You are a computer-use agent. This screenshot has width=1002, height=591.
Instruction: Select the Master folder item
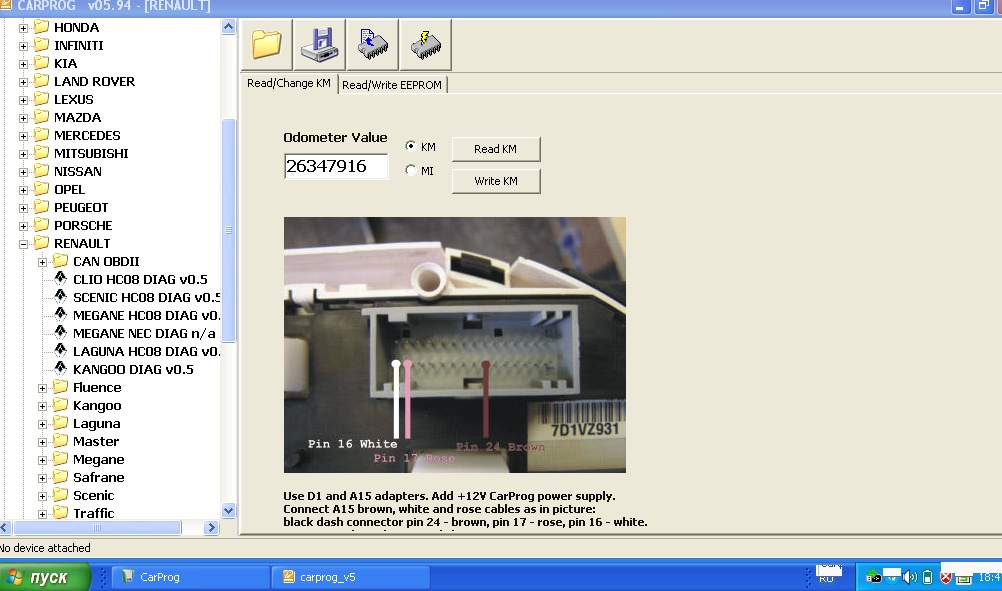point(96,441)
